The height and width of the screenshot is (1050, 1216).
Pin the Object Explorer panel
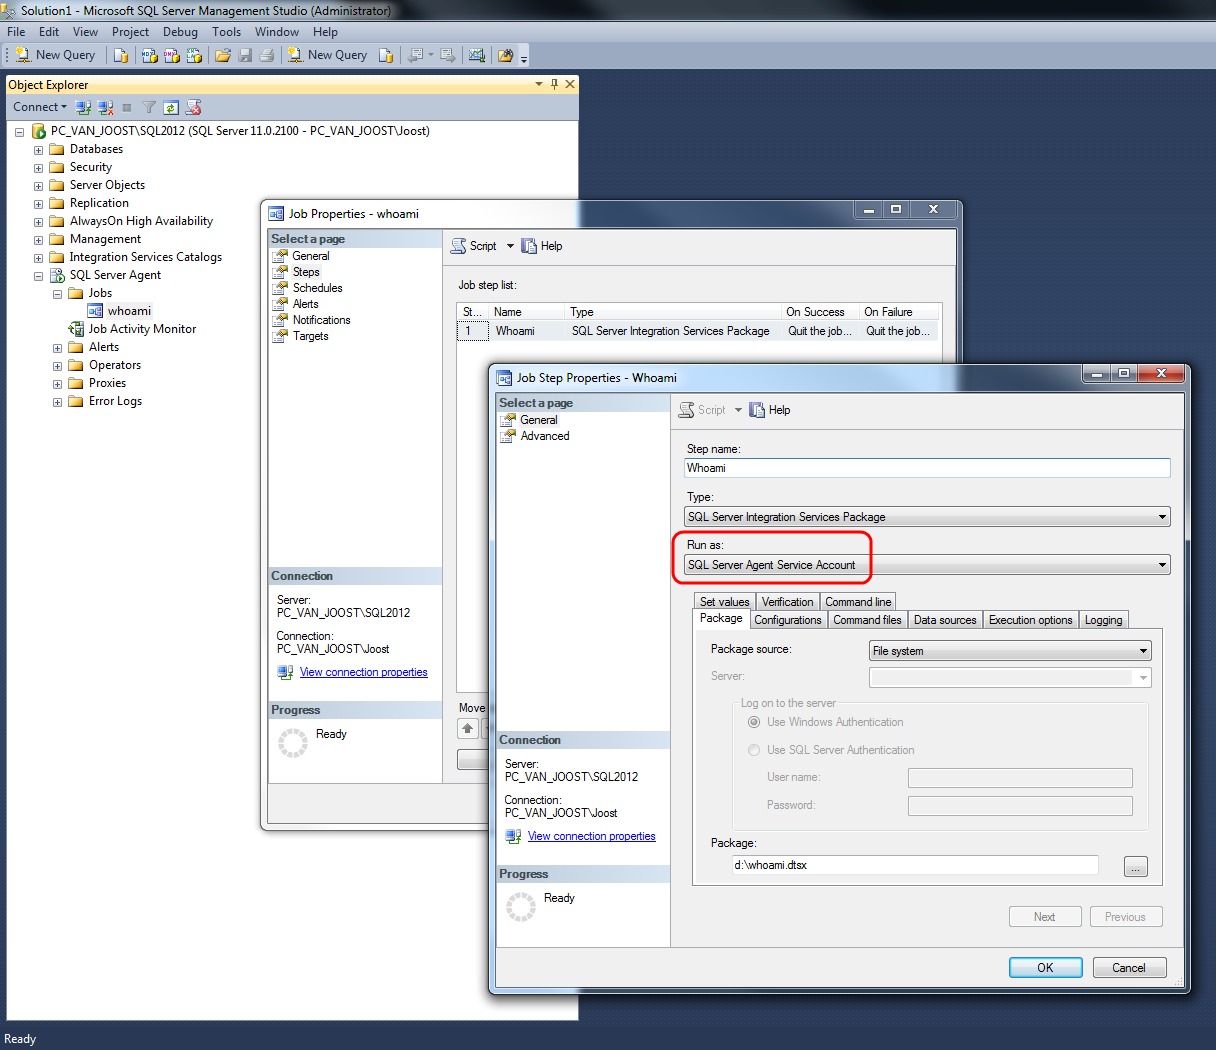click(x=554, y=84)
